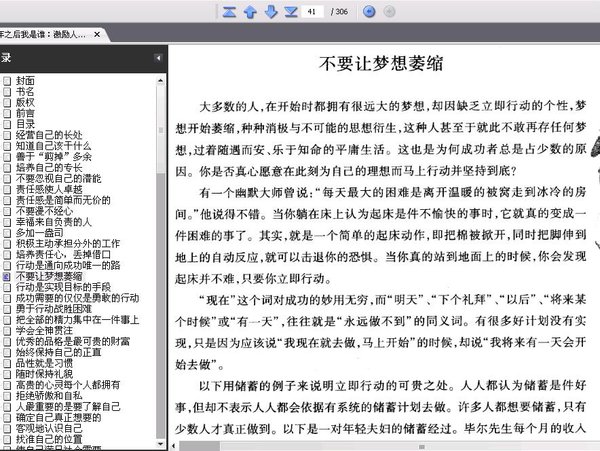Viewport: 600px width, 451px height.
Task: Select the highlighted 不要让梦想萎缩 entry
Action: (x=49, y=276)
